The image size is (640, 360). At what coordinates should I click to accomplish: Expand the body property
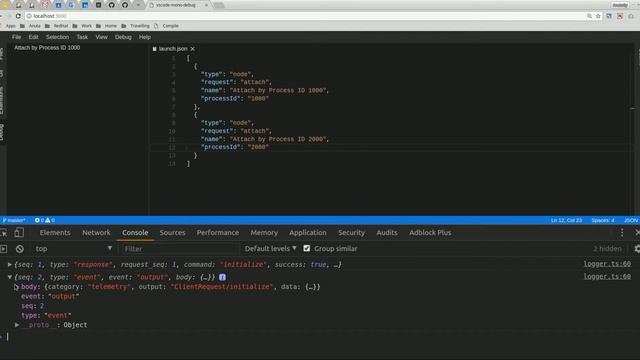(16, 287)
